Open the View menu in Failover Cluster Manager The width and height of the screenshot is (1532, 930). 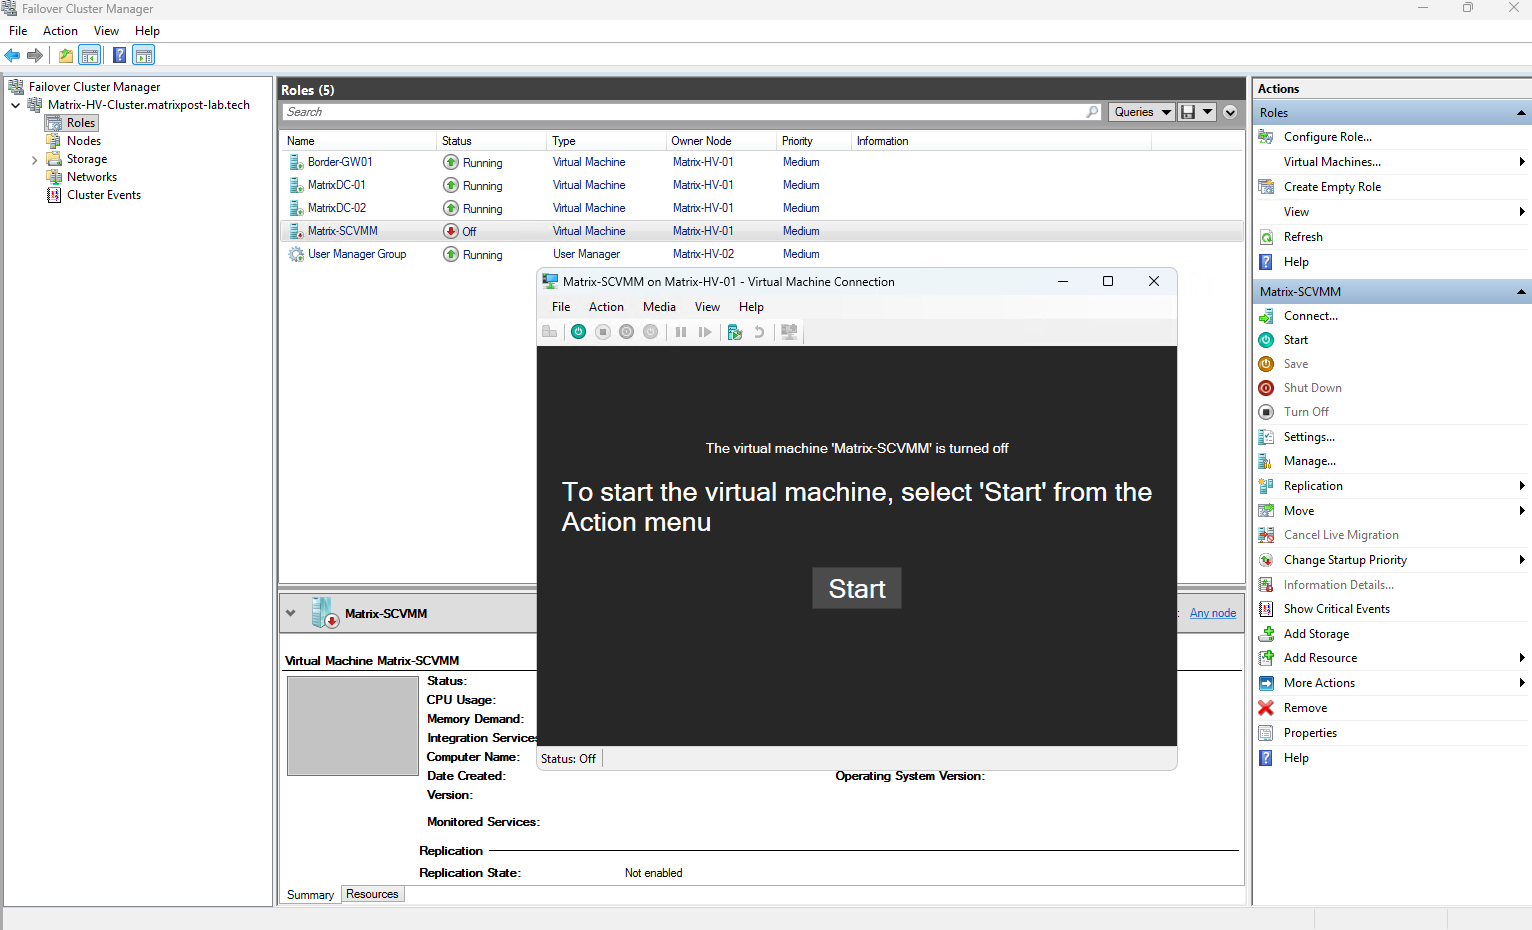[x=106, y=31]
